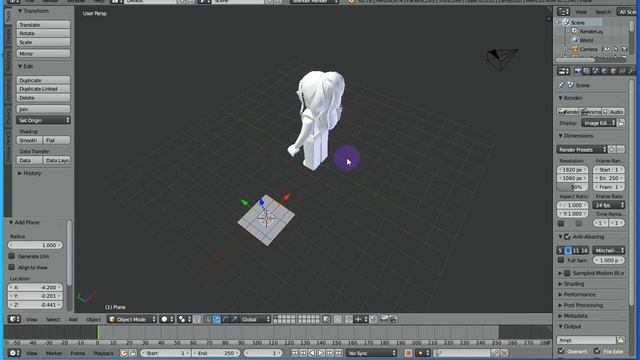Jump to the first frame
The height and width of the screenshot is (360, 640).
pos(294,353)
